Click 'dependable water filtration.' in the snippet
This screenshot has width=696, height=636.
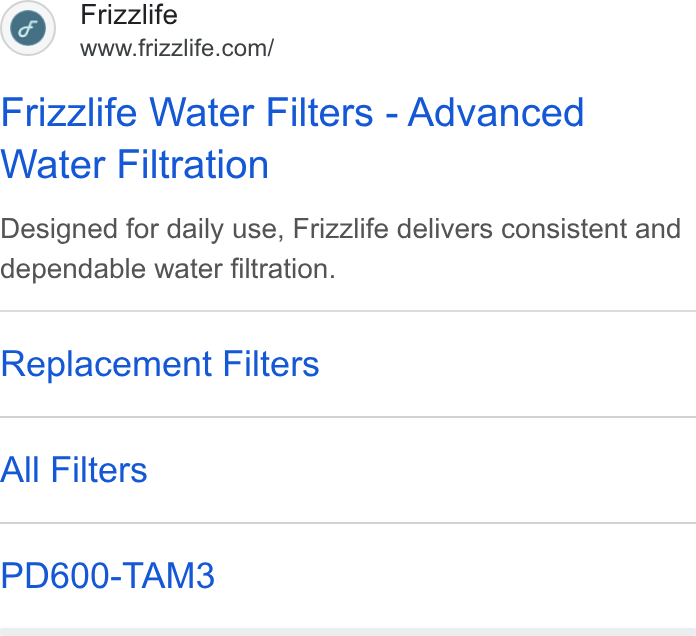168,269
